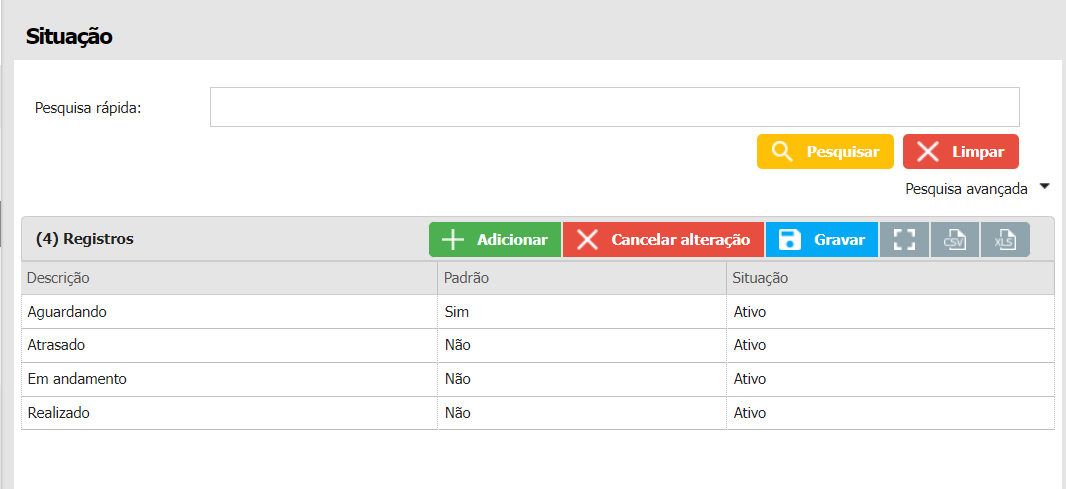Viewport: 1066px width, 489px height.
Task: Export records as XLS spreadsheet
Action: pyautogui.click(x=1005, y=240)
